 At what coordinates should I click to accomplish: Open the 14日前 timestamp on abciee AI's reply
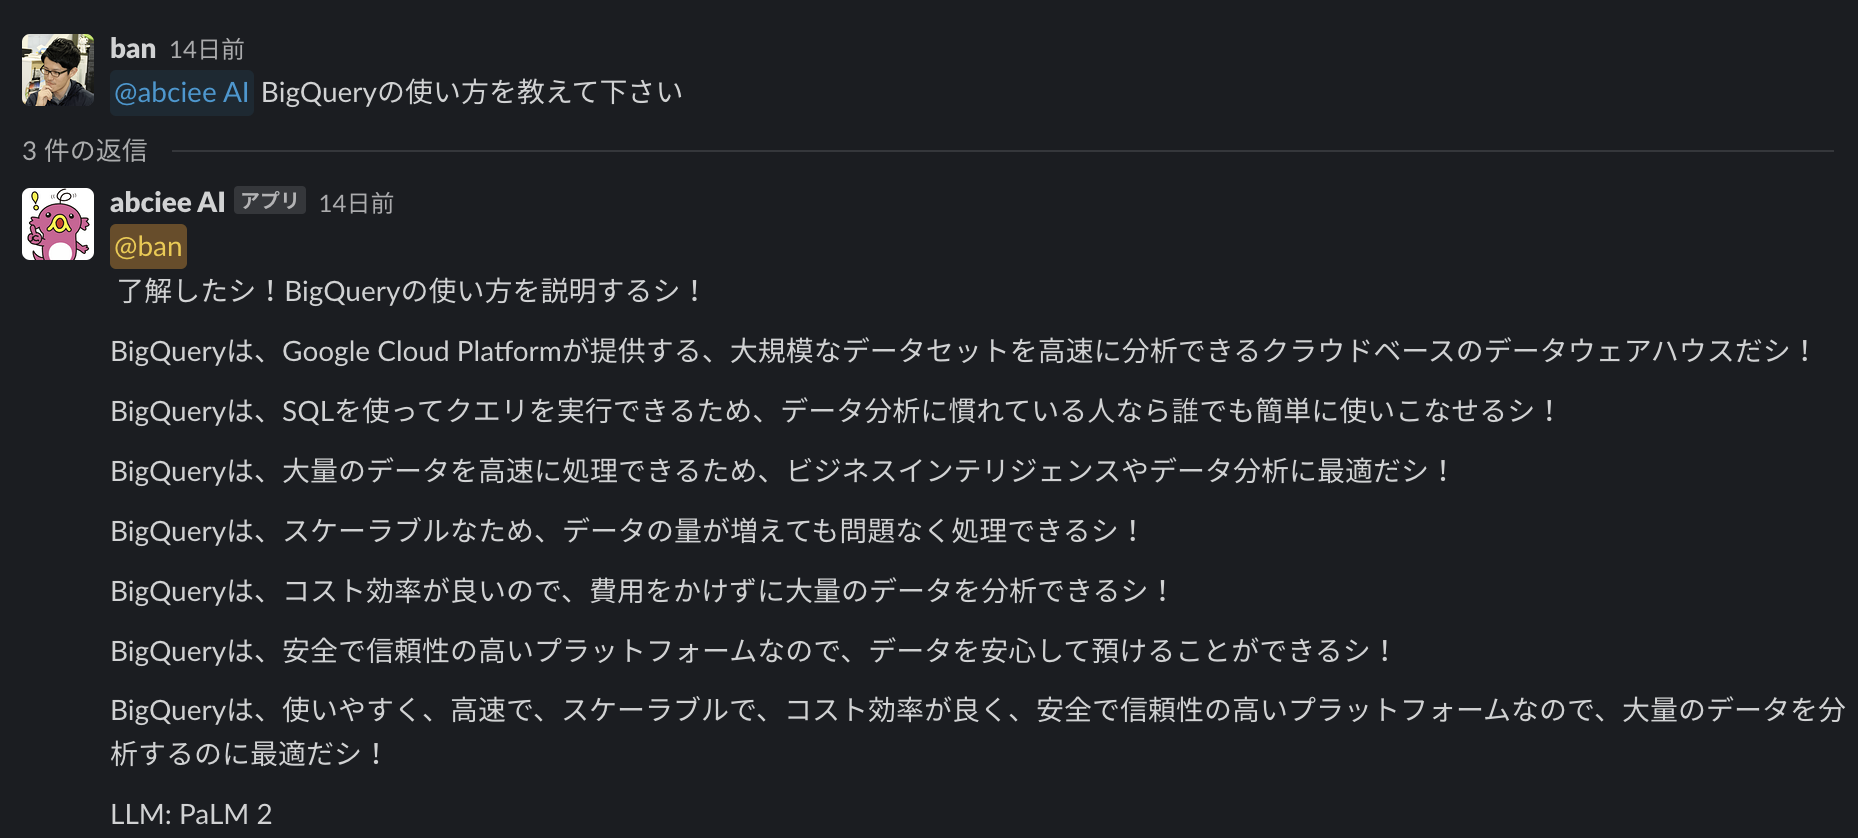click(x=356, y=204)
